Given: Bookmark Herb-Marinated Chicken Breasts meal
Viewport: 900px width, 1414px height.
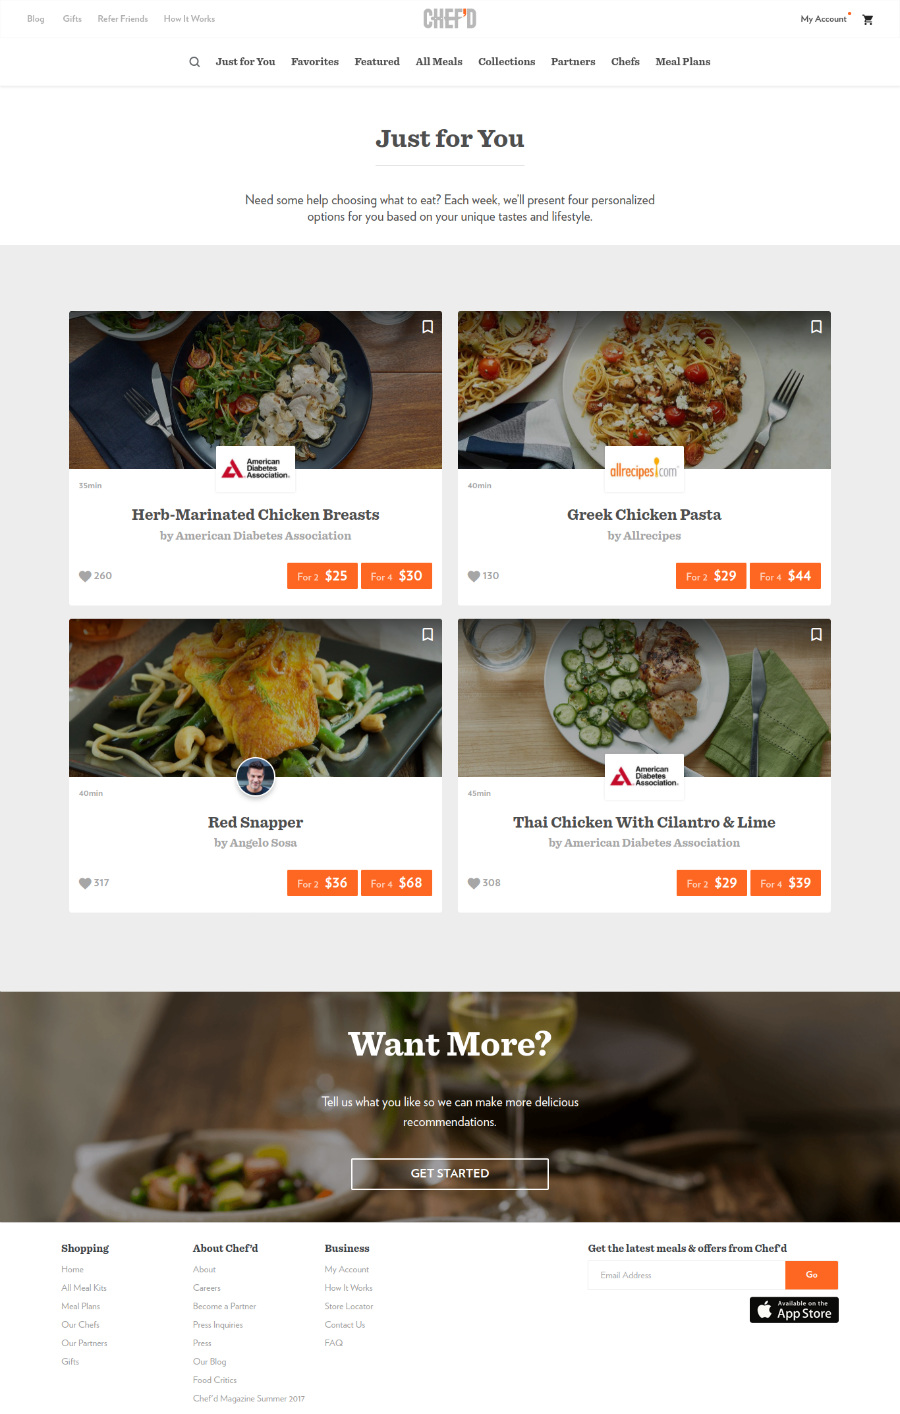Looking at the screenshot, I should pos(427,327).
